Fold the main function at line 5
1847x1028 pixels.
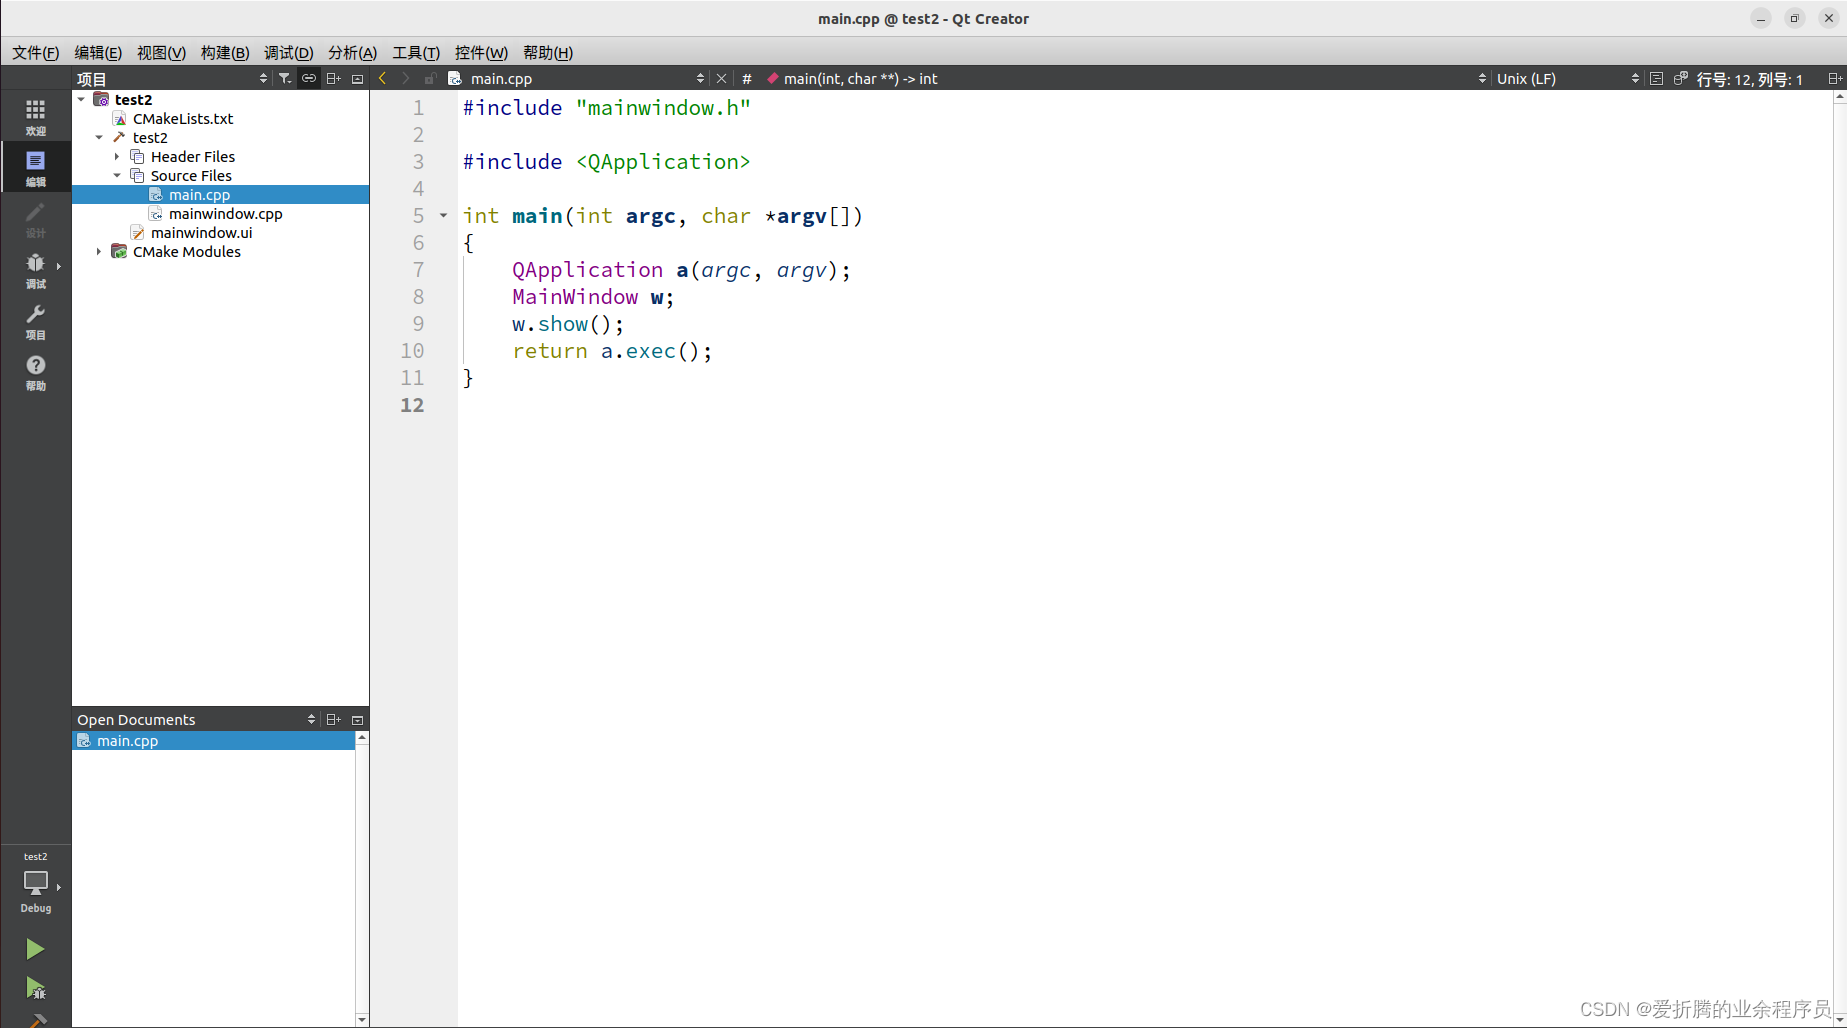tap(443, 215)
